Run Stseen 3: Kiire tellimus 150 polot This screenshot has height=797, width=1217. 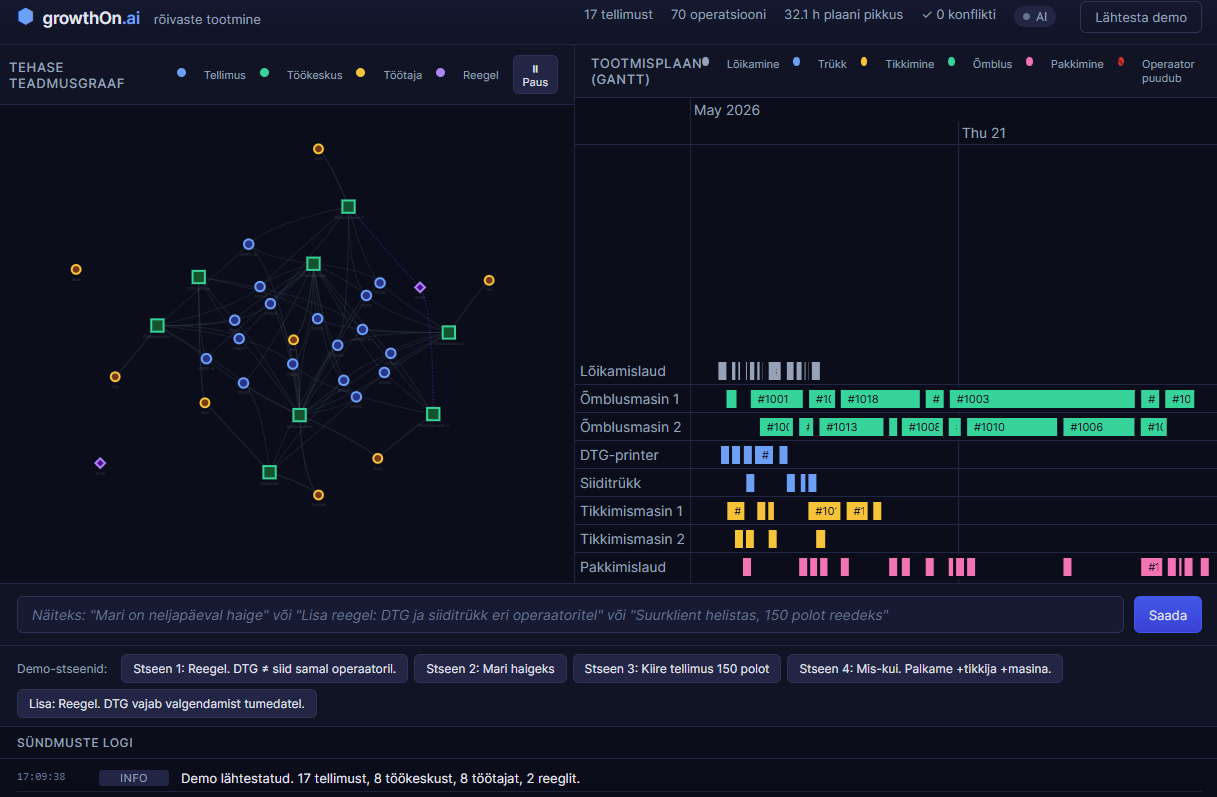click(x=677, y=669)
